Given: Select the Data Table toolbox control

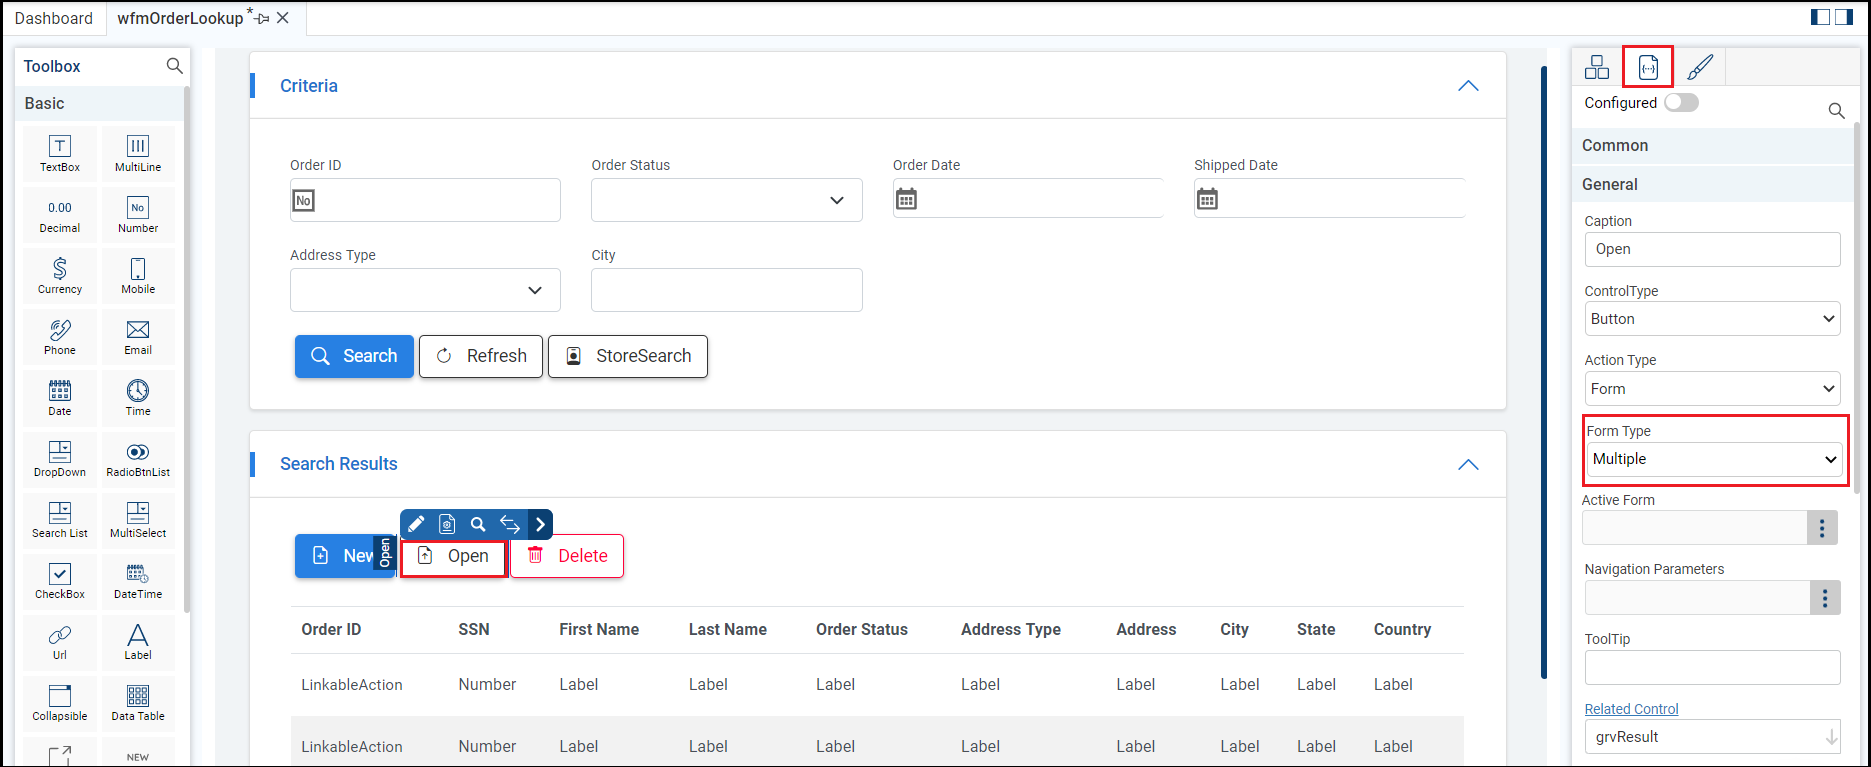Looking at the screenshot, I should pos(138,702).
